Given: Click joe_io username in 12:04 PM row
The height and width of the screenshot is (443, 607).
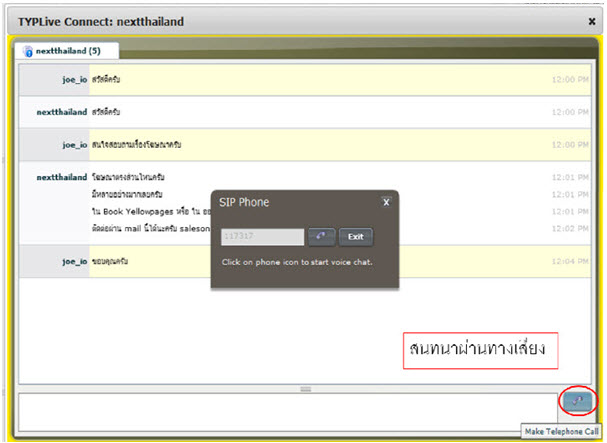Looking at the screenshot, I should pyautogui.click(x=75, y=262).
